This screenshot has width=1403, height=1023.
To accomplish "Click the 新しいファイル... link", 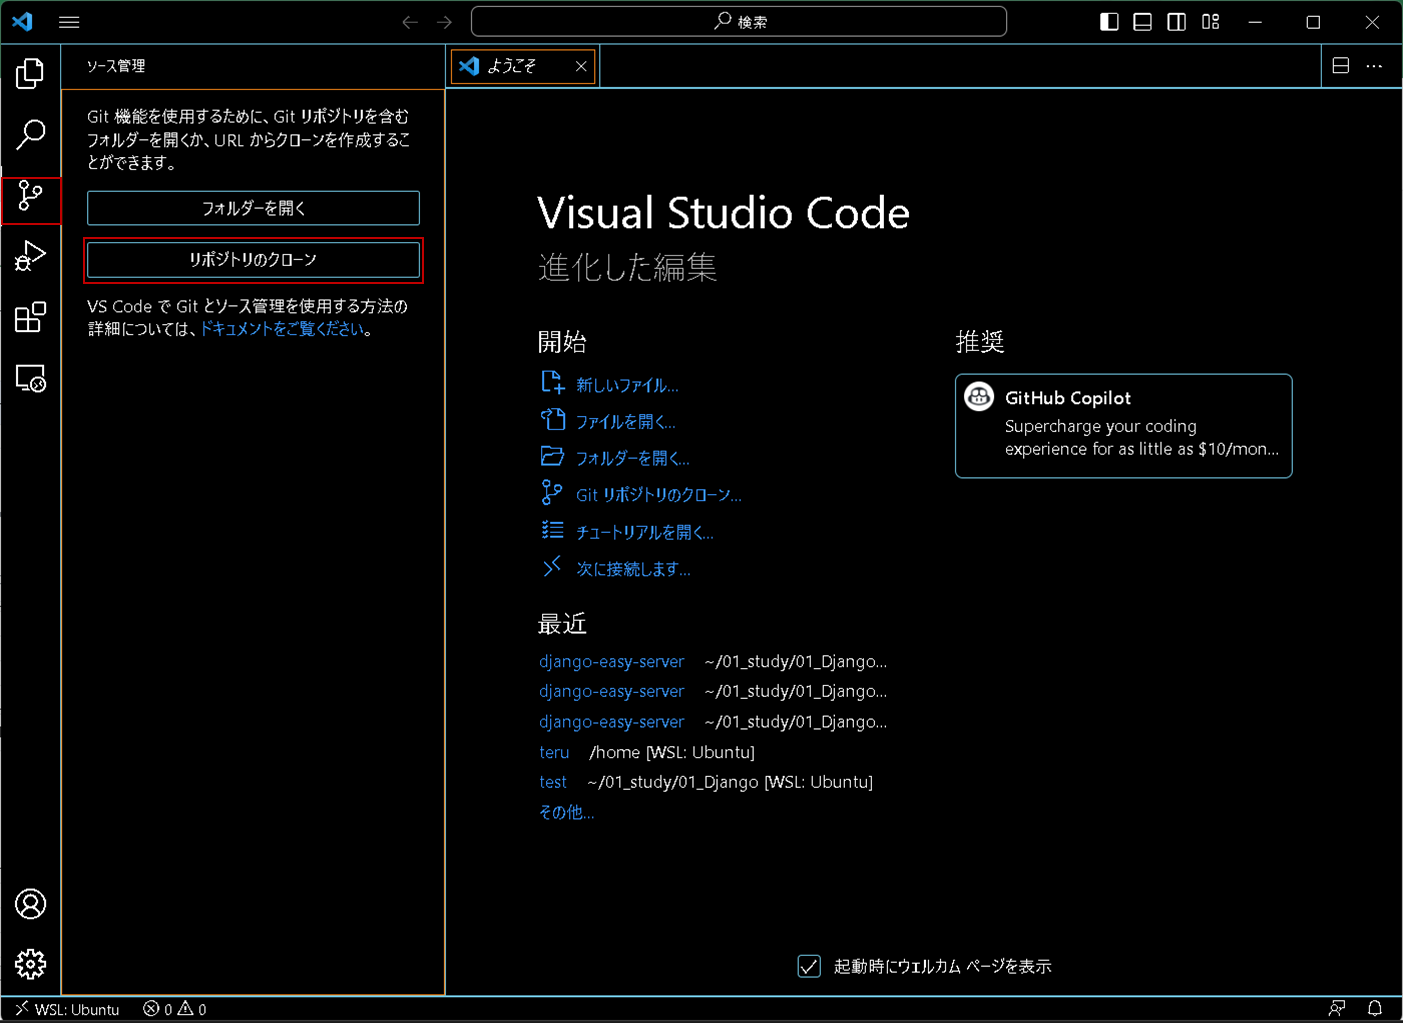I will pos(627,386).
